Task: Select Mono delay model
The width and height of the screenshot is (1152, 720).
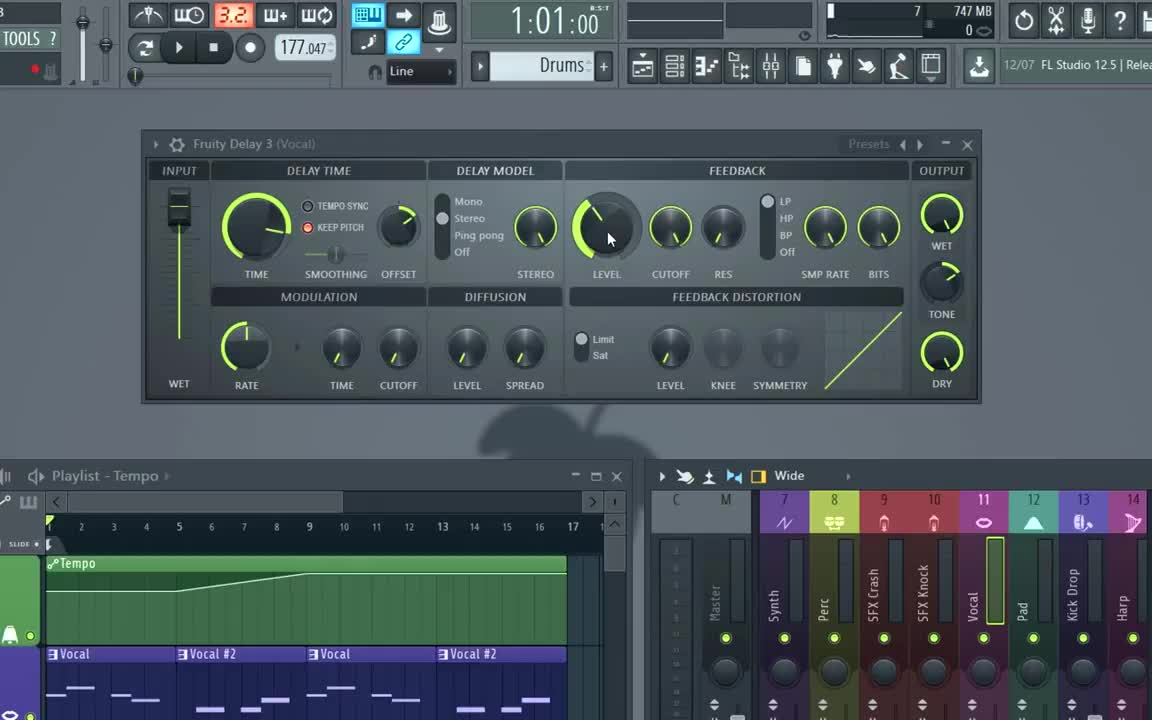Action: tap(468, 202)
